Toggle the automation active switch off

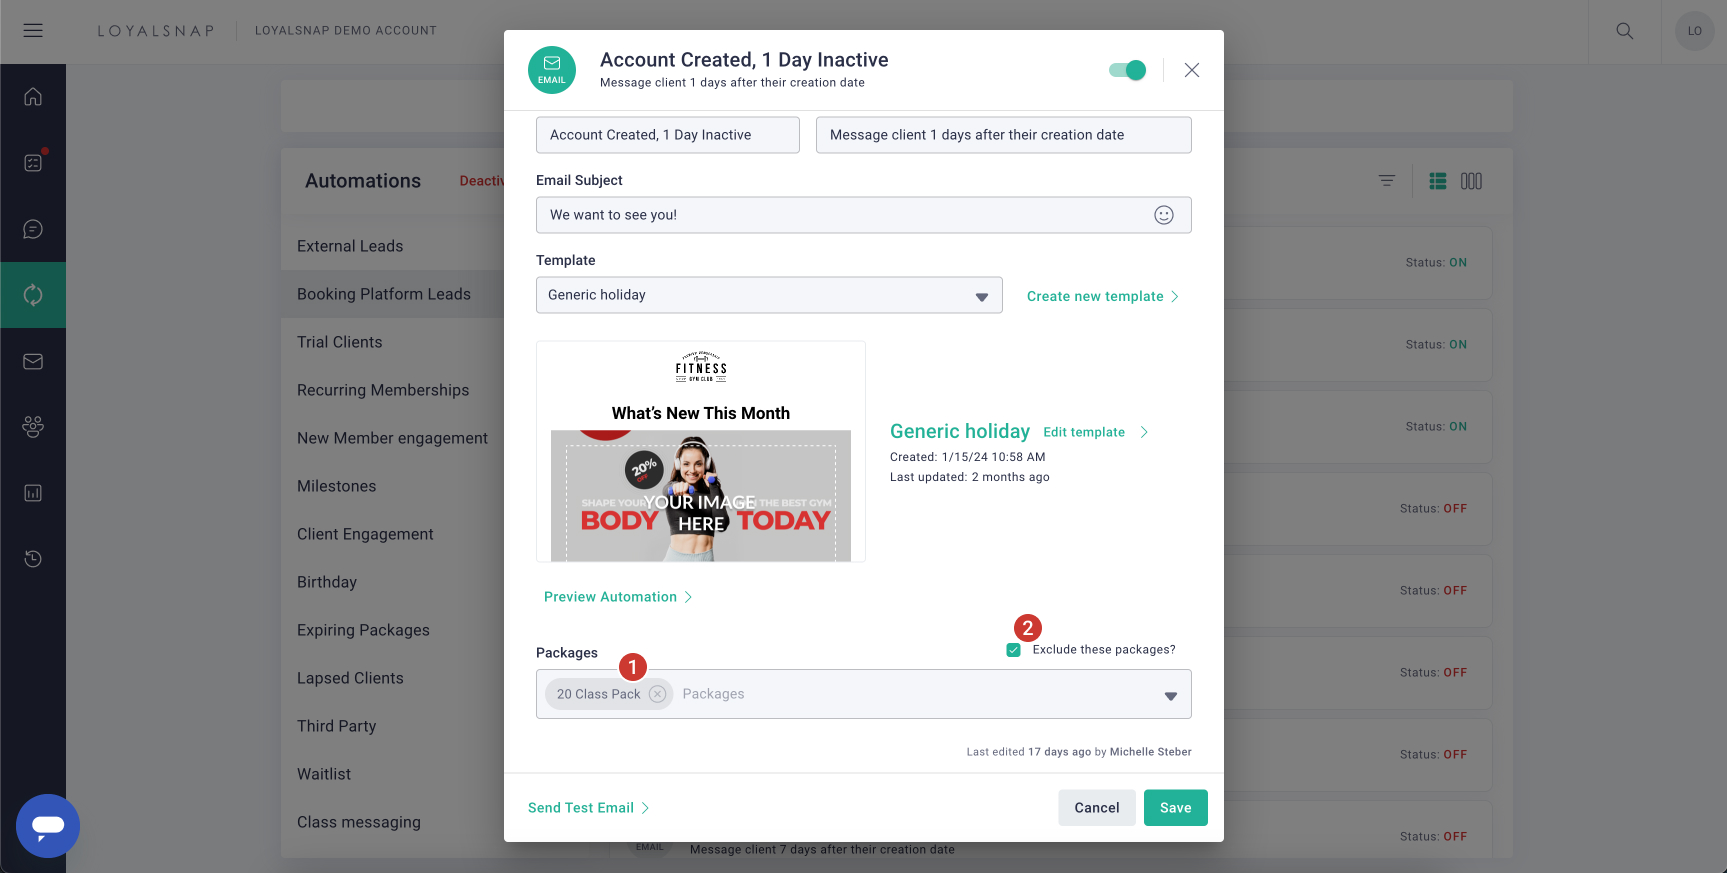coord(1127,70)
